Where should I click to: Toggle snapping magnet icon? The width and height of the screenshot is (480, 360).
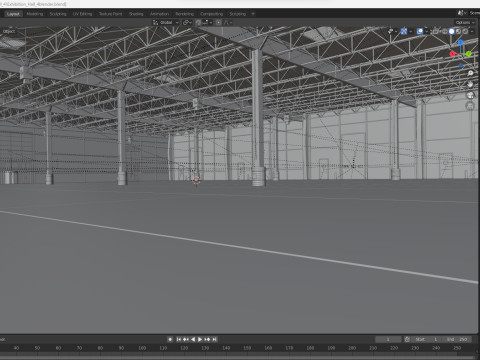pyautogui.click(x=198, y=22)
